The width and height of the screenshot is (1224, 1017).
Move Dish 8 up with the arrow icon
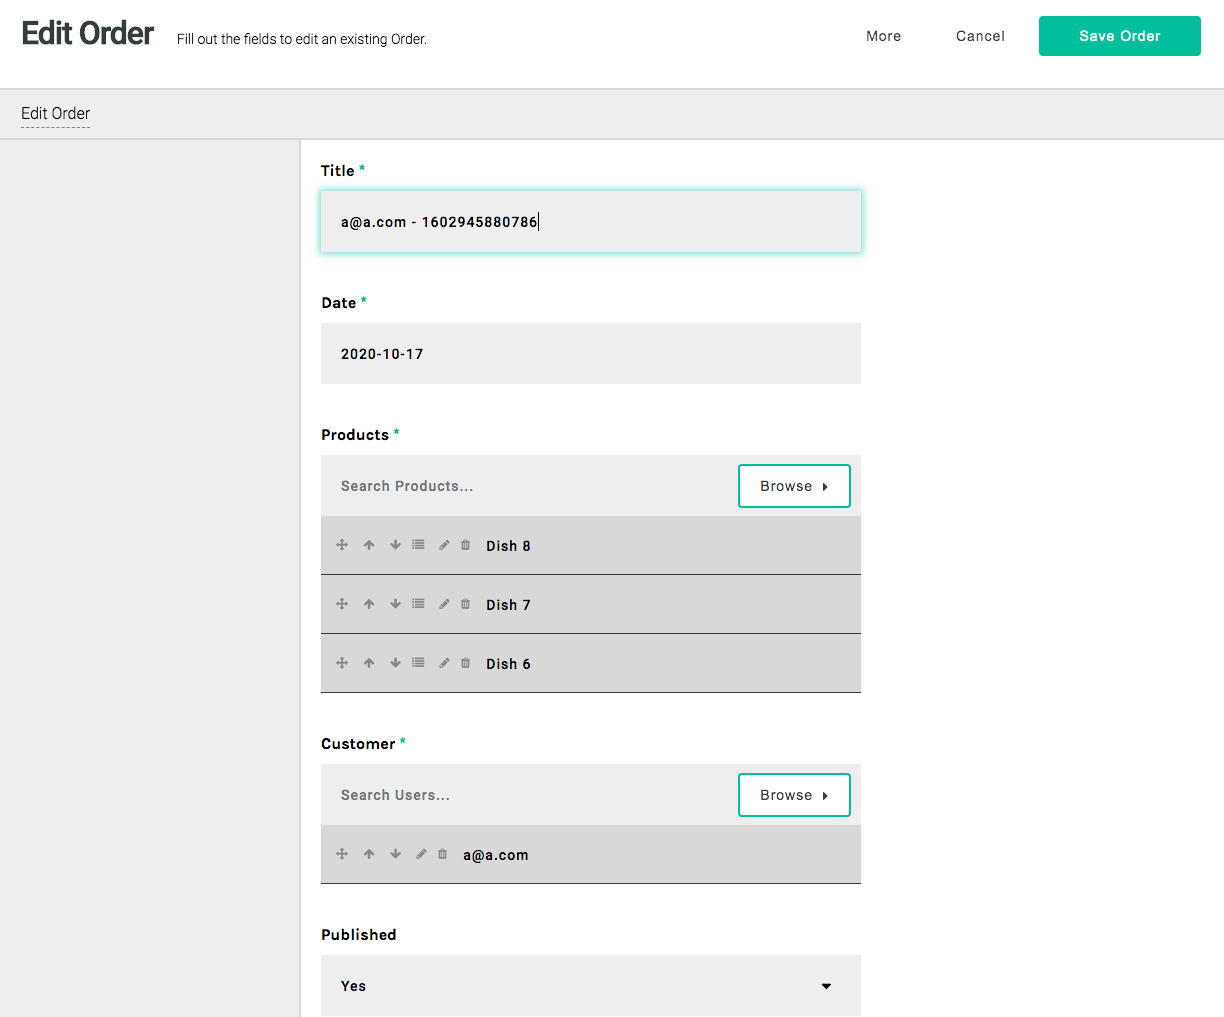pyautogui.click(x=369, y=545)
